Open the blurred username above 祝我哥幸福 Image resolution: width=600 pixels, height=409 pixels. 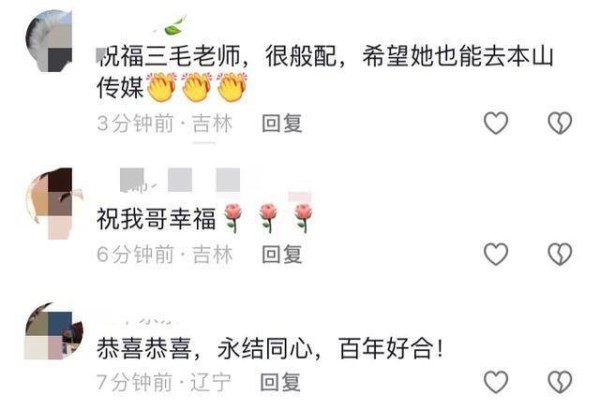[180, 180]
